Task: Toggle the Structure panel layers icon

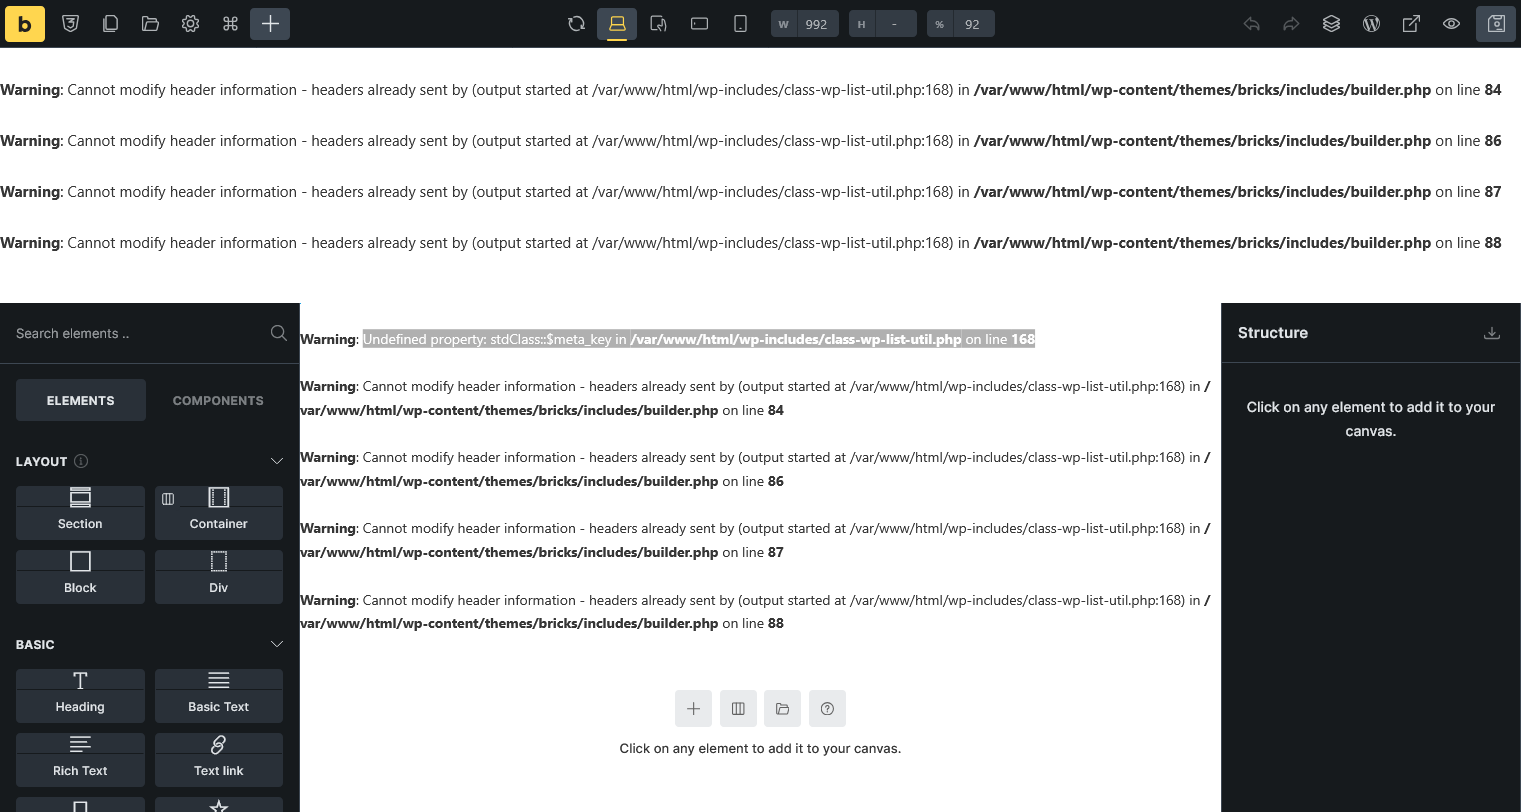Action: click(1331, 24)
